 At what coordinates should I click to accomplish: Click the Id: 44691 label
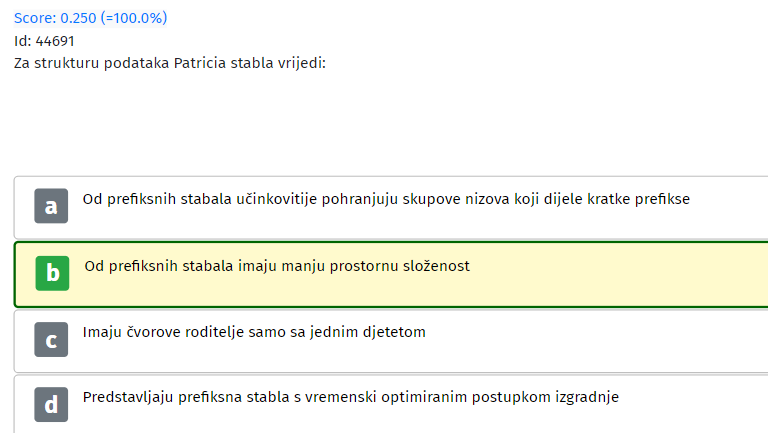click(44, 41)
